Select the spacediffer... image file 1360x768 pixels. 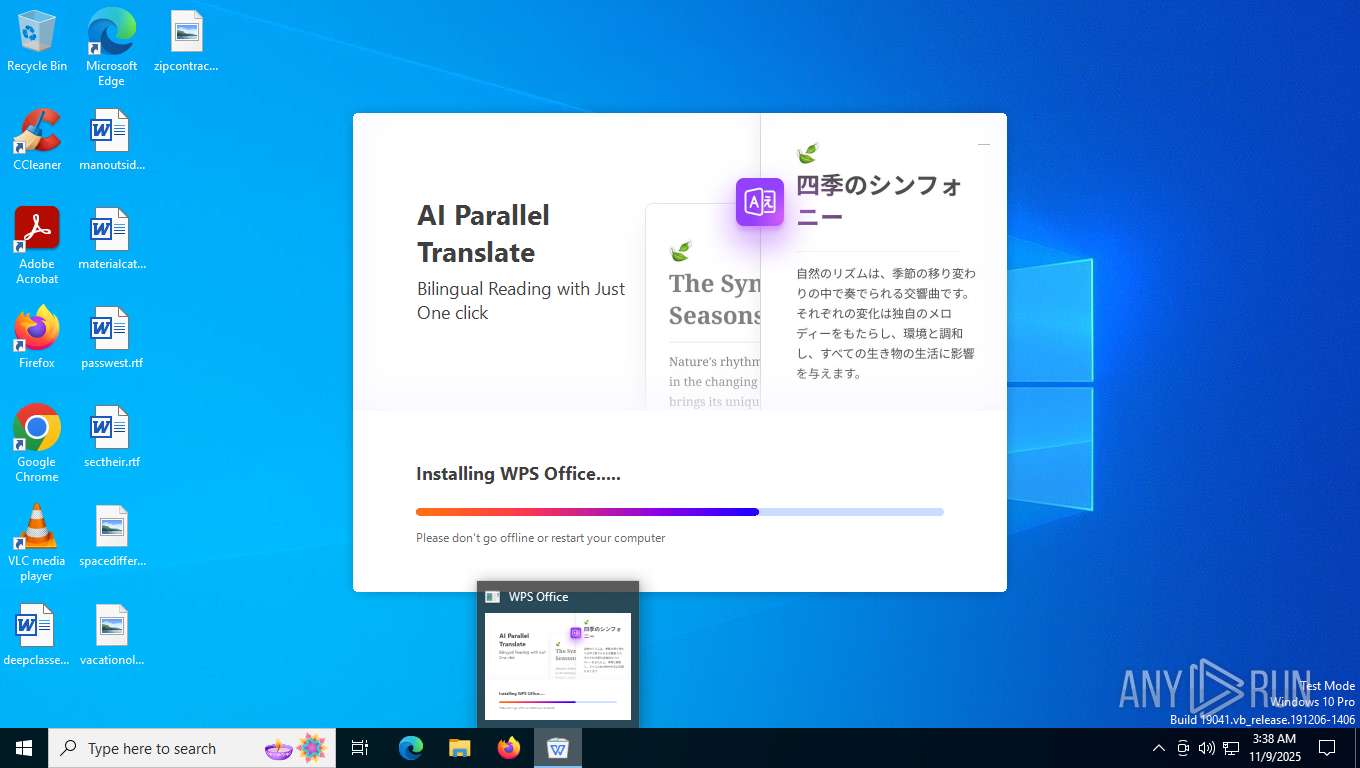(x=111, y=536)
